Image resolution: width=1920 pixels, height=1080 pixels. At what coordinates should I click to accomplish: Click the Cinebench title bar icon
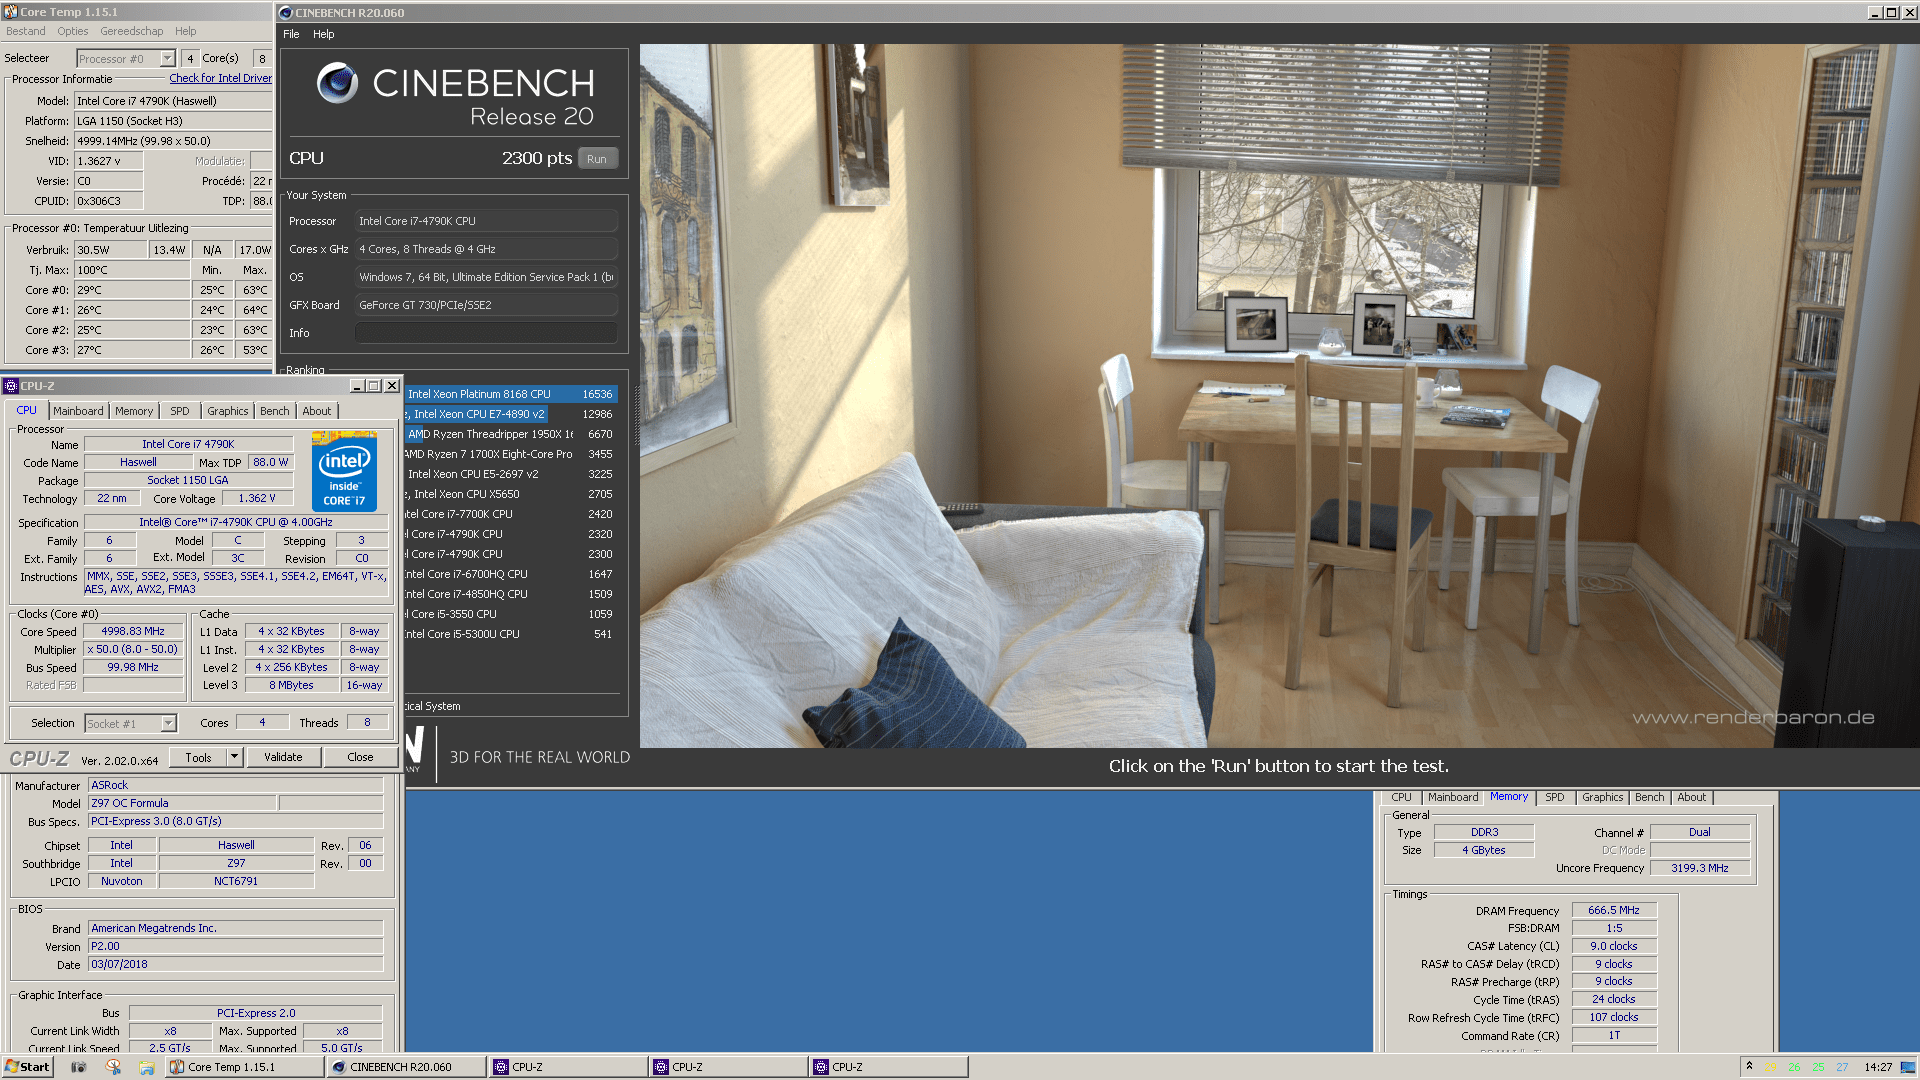click(286, 13)
